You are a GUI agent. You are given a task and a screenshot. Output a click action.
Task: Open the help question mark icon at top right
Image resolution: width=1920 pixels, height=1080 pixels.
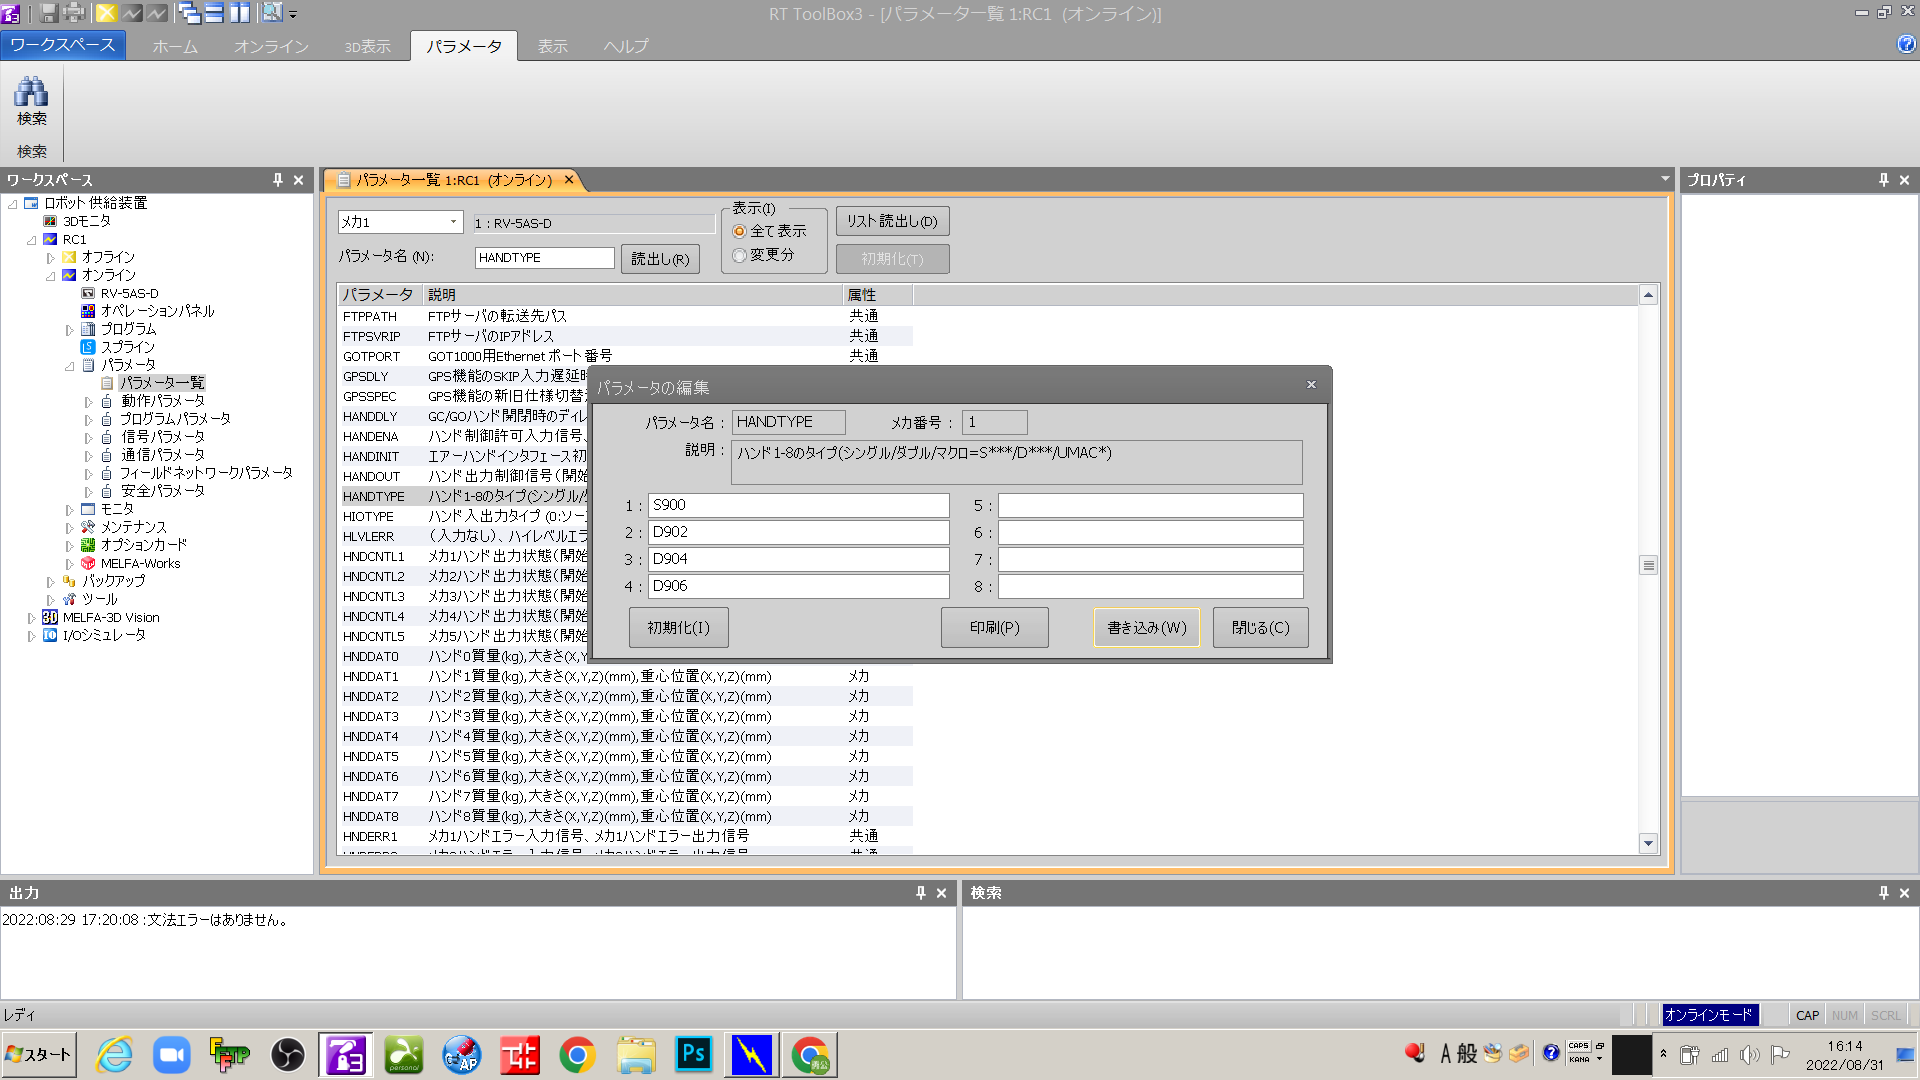click(1906, 44)
